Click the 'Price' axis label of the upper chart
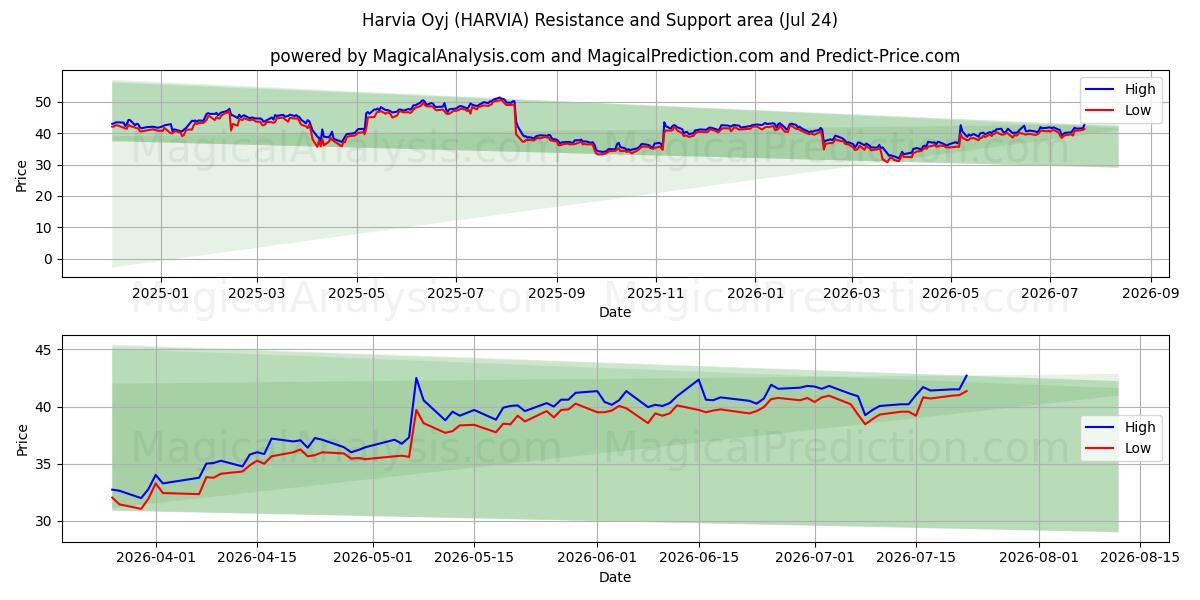The width and height of the screenshot is (1200, 600). point(22,174)
